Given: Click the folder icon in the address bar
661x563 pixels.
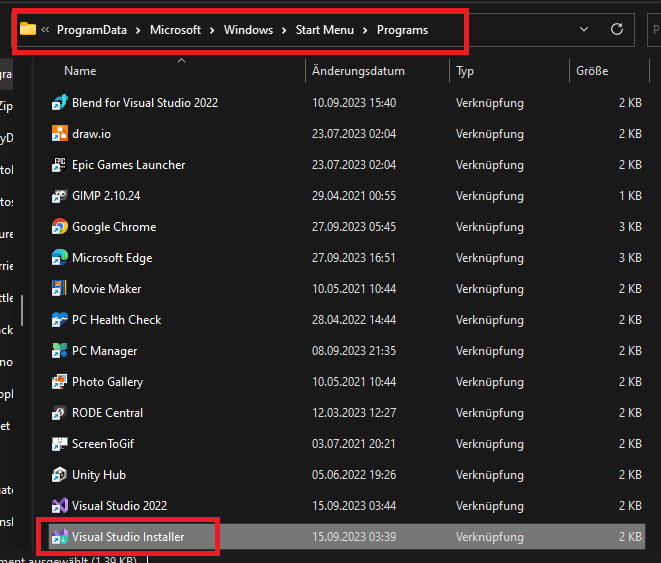Looking at the screenshot, I should coord(28,29).
